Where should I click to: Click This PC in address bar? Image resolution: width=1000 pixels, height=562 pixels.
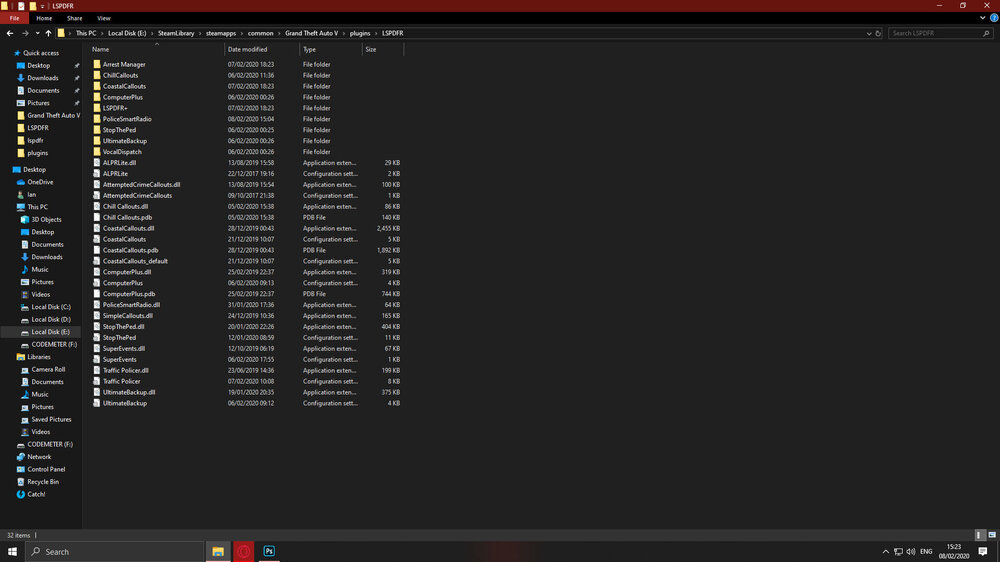pyautogui.click(x=85, y=33)
